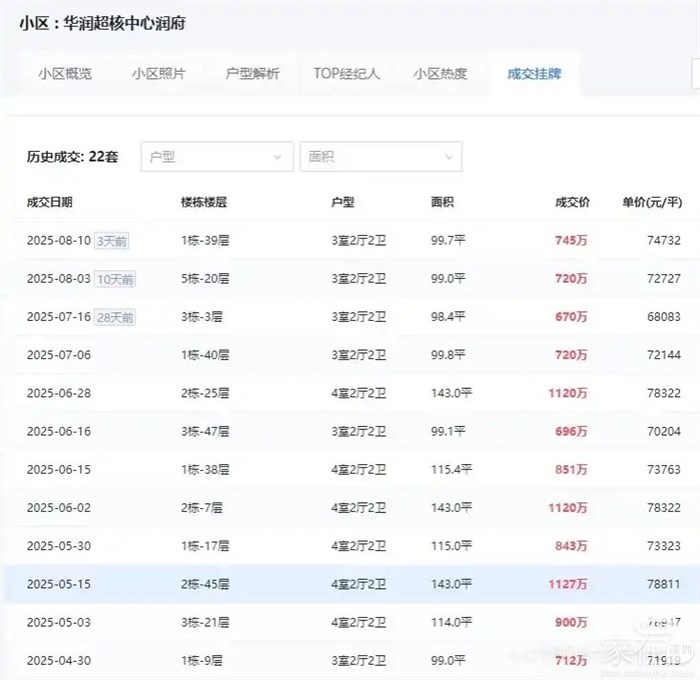Click the 成交价 column header

tap(572, 203)
